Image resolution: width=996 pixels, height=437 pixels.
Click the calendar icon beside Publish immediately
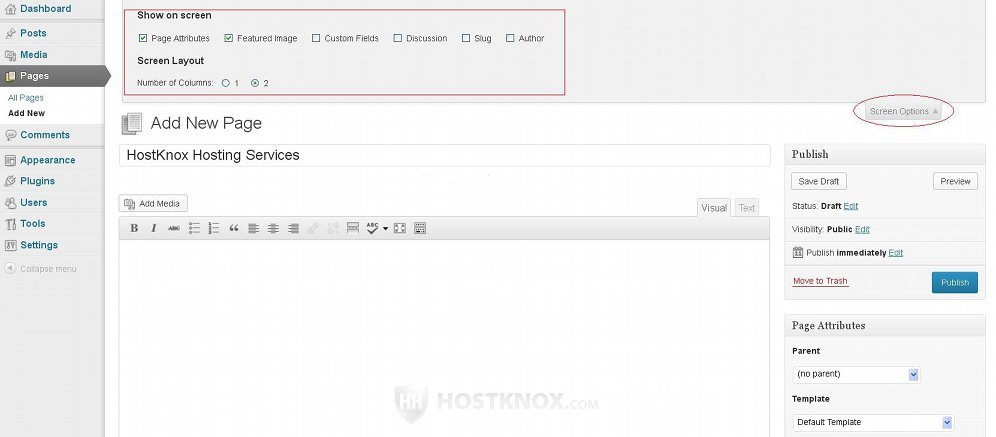pos(798,252)
